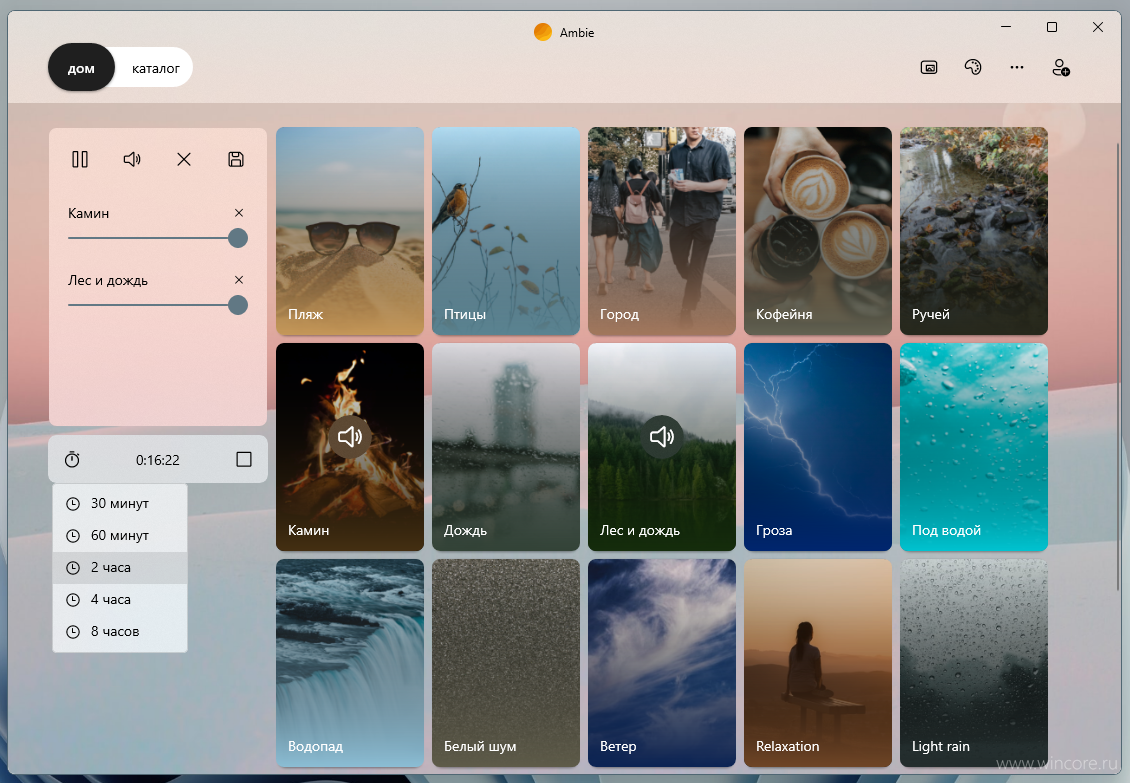This screenshot has width=1130, height=783.
Task: Open the каталог tab
Action: (155, 68)
